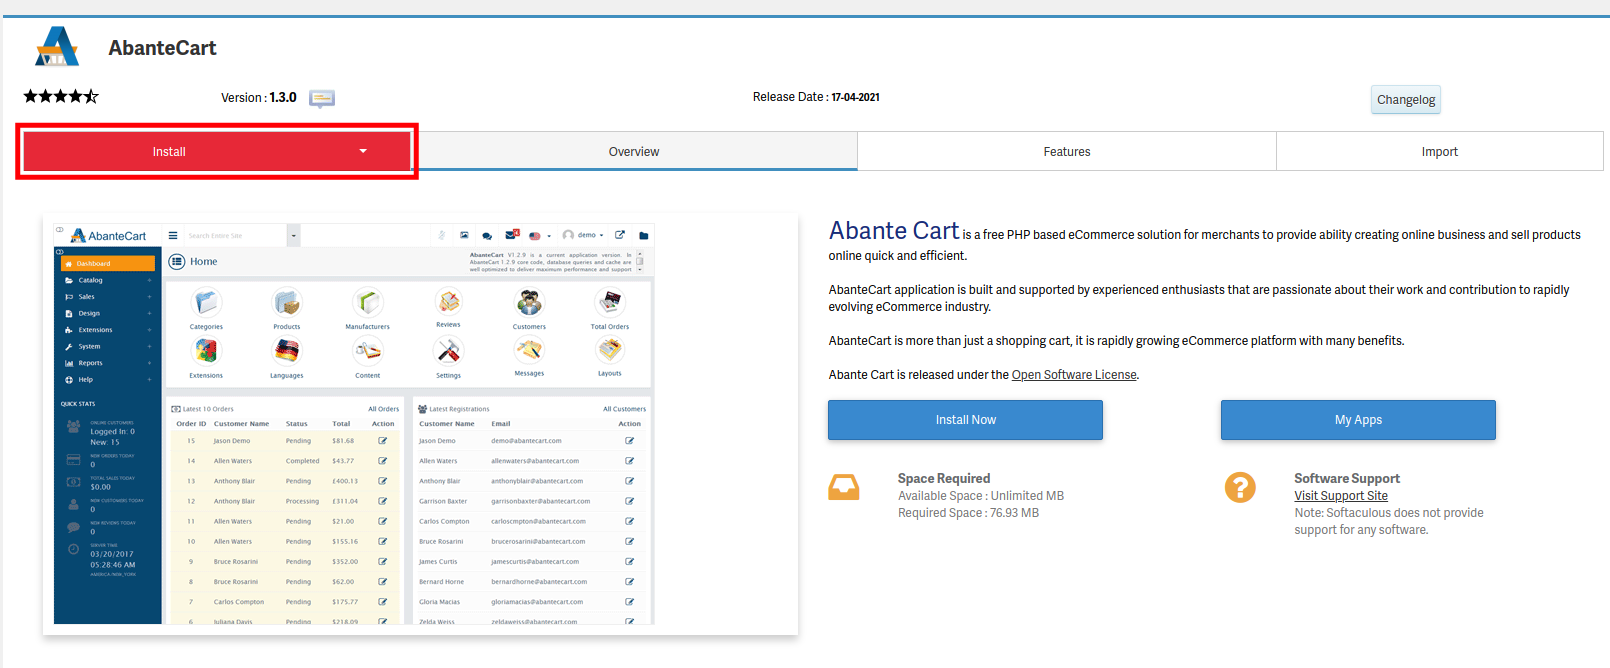Click Available Space : Unlimited MB text
The image size is (1610, 668).
tap(981, 496)
